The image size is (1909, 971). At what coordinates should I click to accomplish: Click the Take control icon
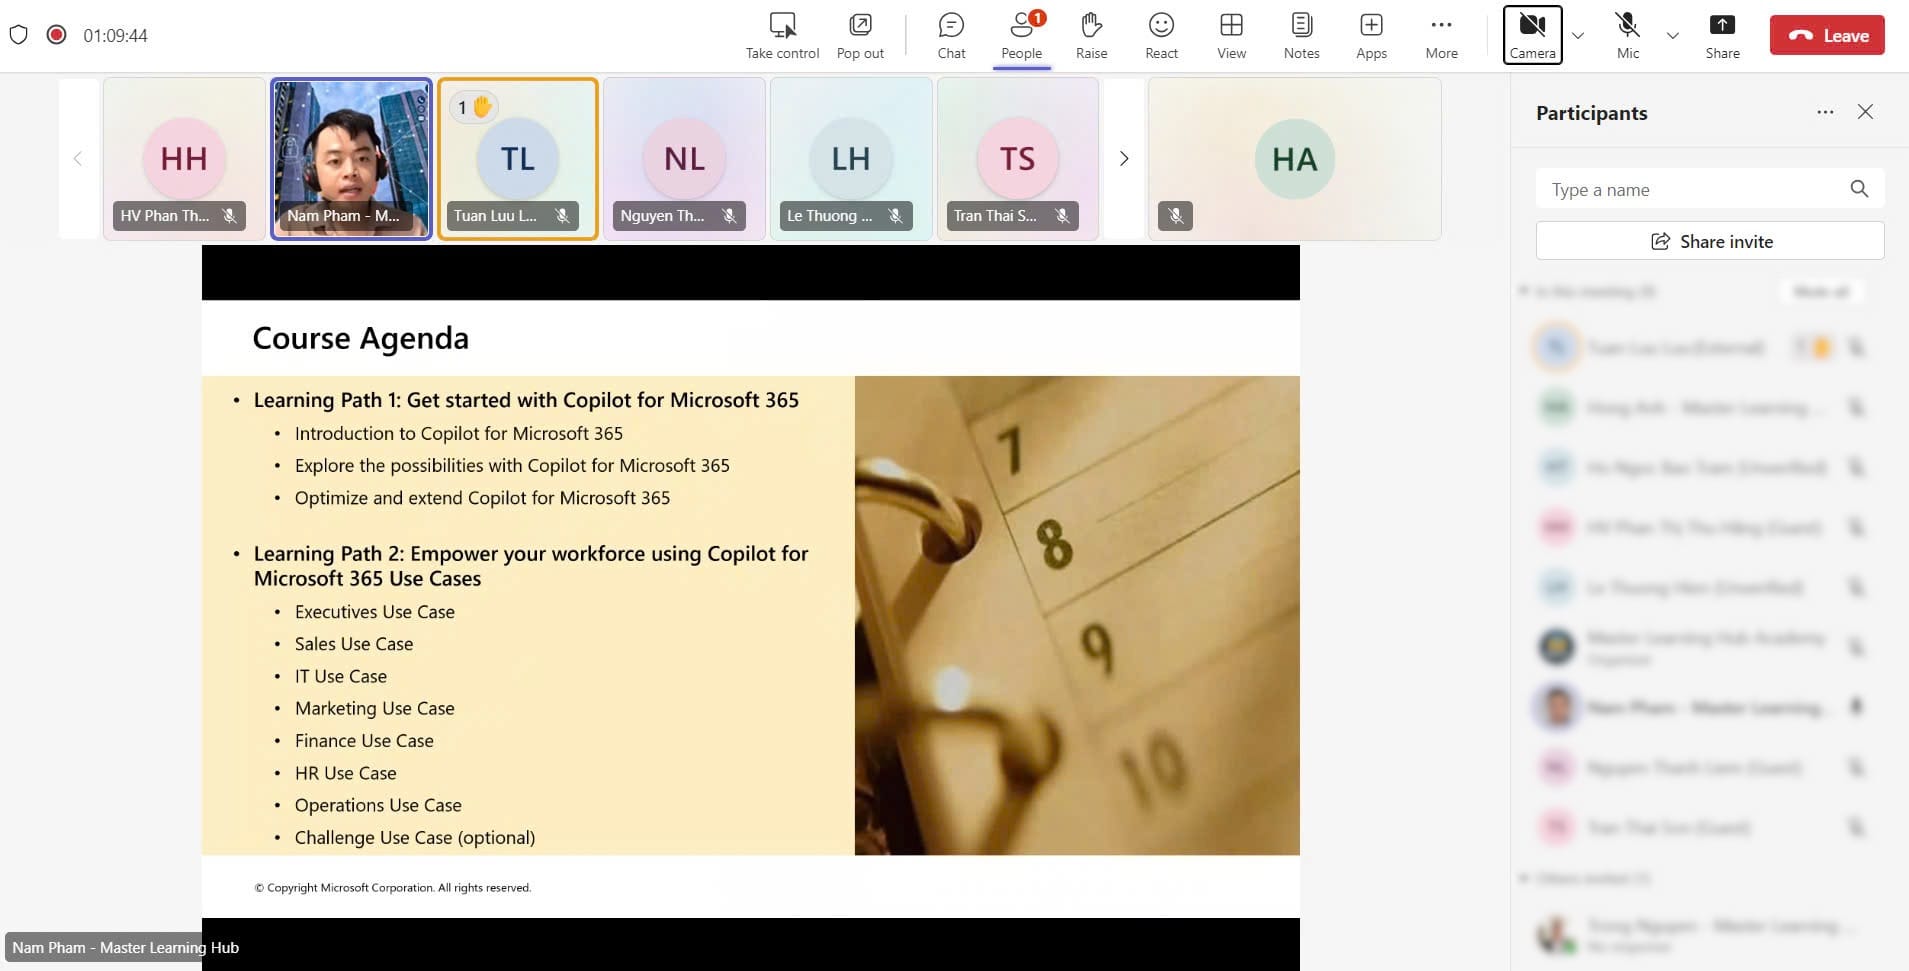click(782, 25)
